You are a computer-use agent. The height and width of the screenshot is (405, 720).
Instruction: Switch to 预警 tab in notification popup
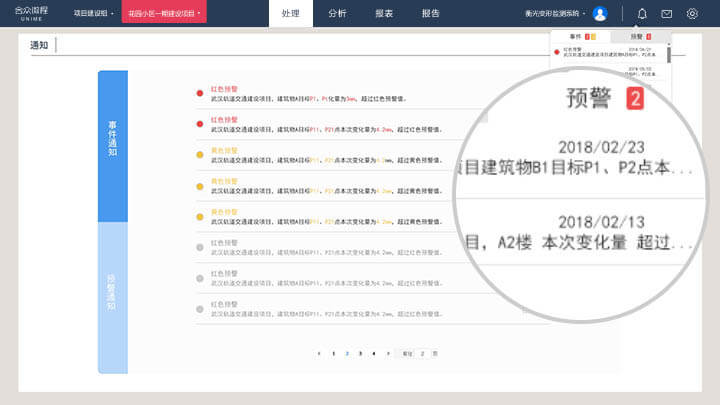640,36
